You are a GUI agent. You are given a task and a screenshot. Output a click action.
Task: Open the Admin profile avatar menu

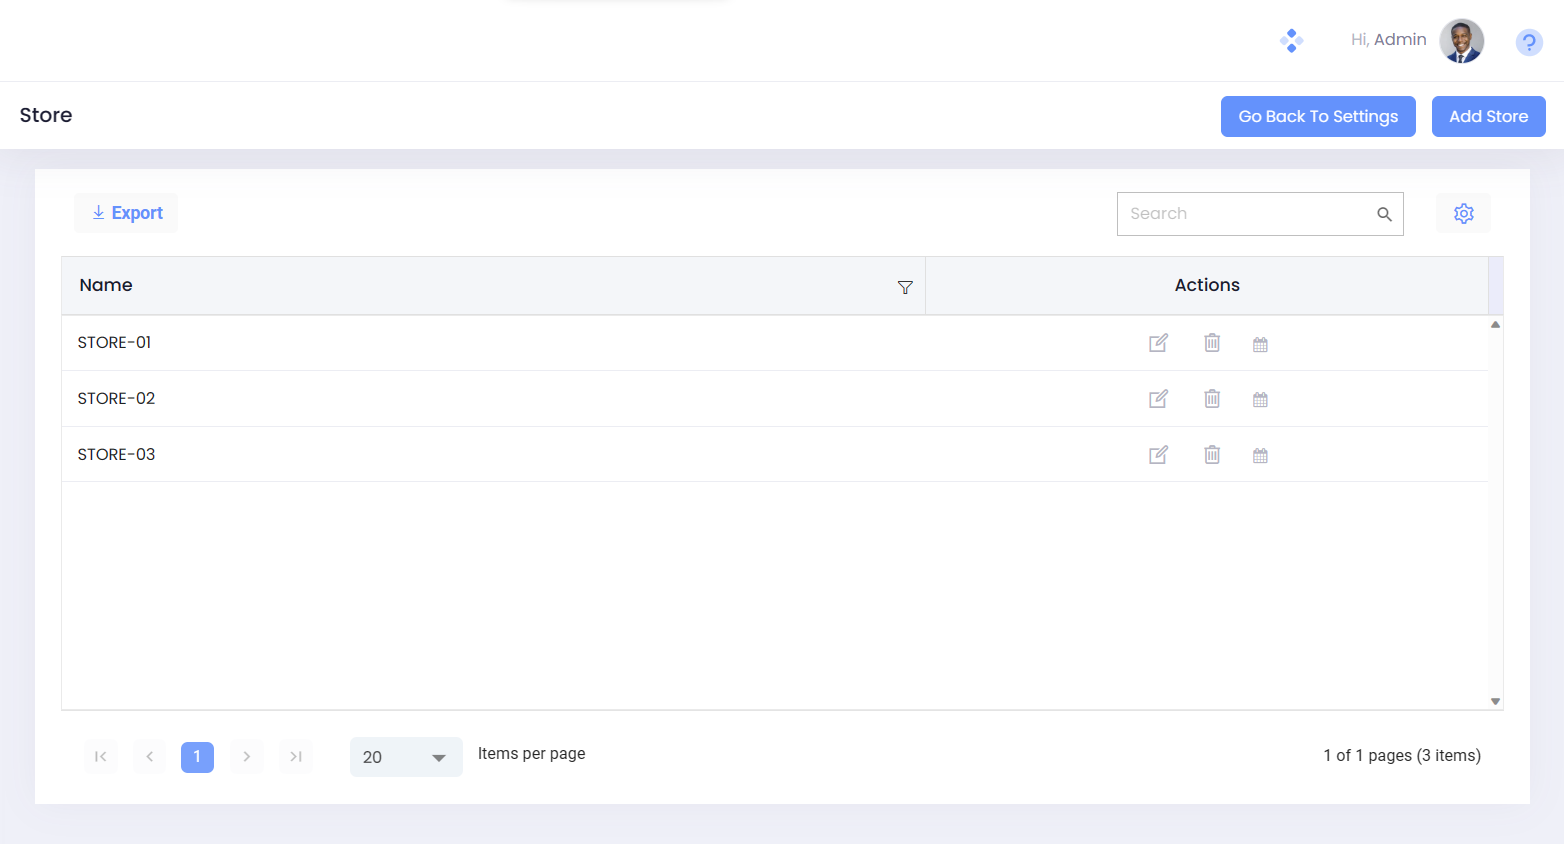(1461, 41)
